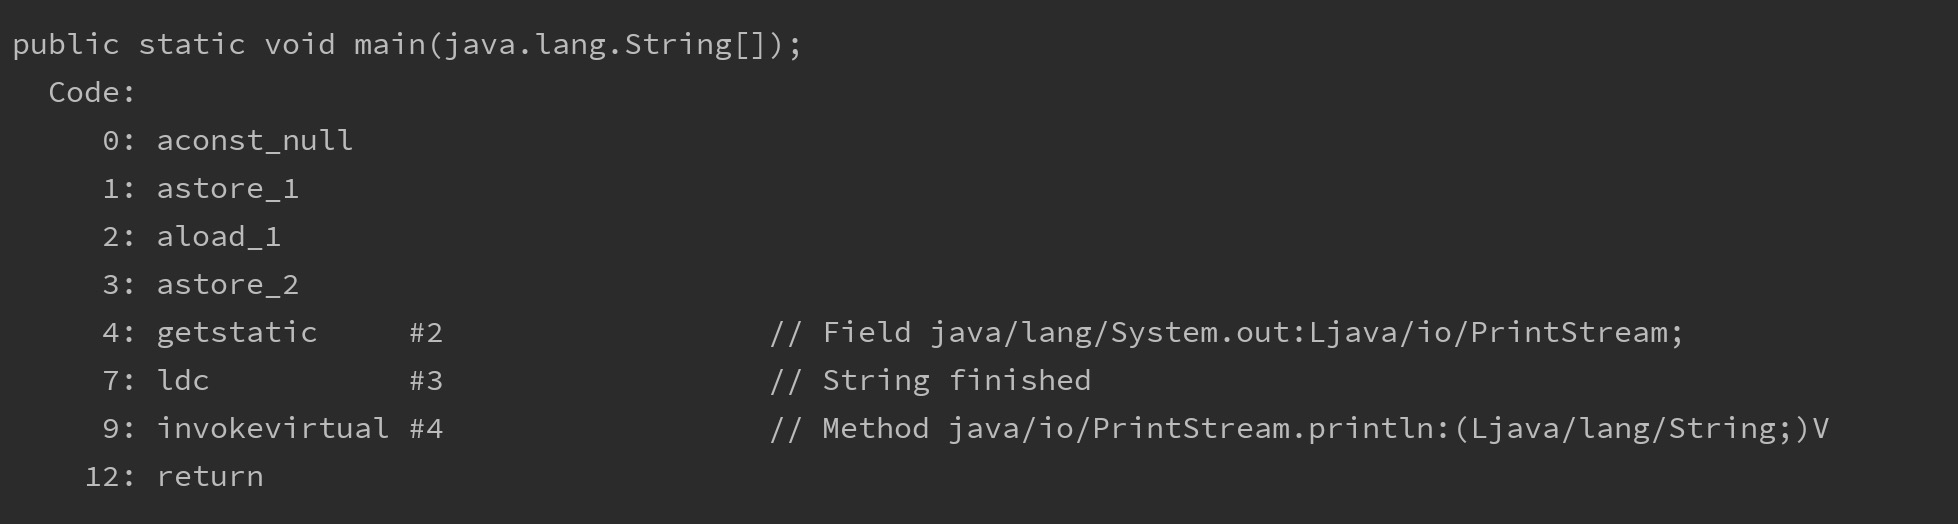Click the #2 constant pool reference
1958x524 pixels.
click(426, 333)
